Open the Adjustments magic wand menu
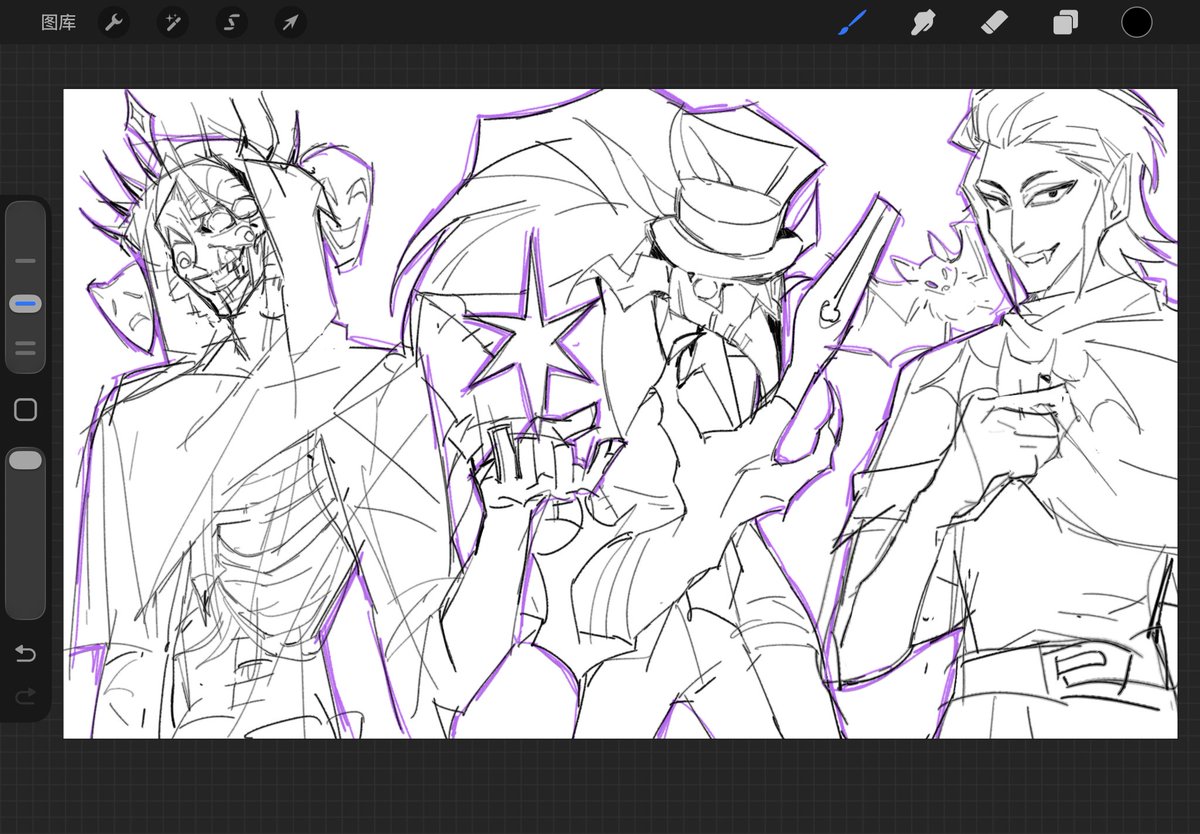 [172, 22]
